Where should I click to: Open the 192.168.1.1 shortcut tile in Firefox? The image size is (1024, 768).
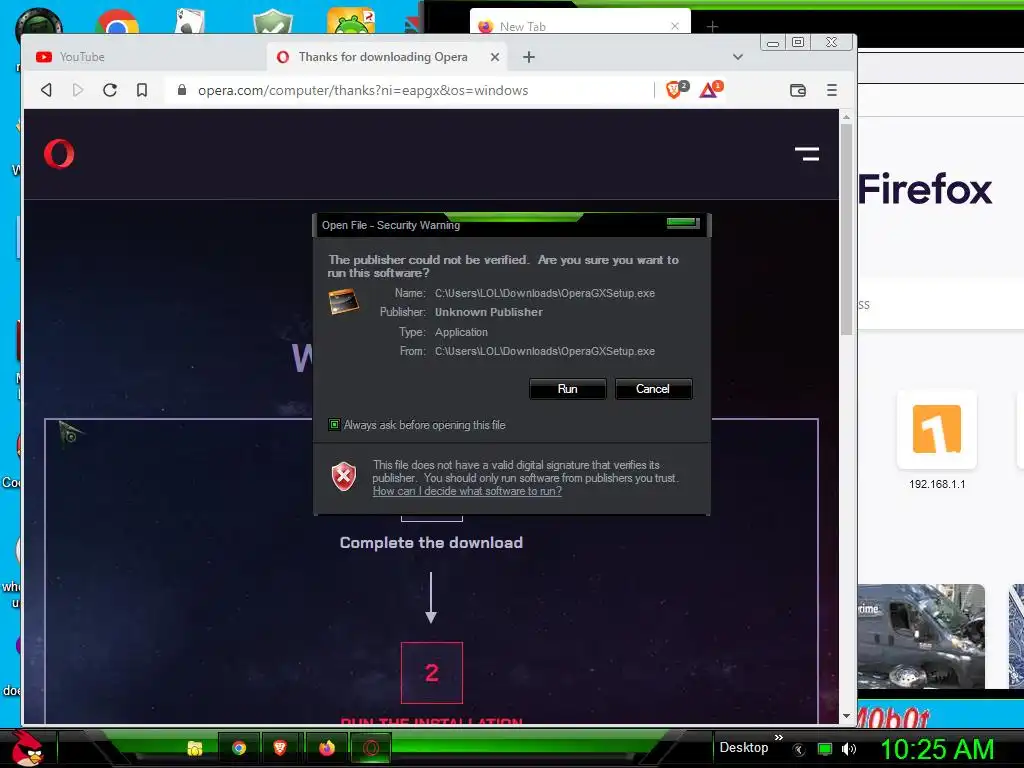point(936,430)
